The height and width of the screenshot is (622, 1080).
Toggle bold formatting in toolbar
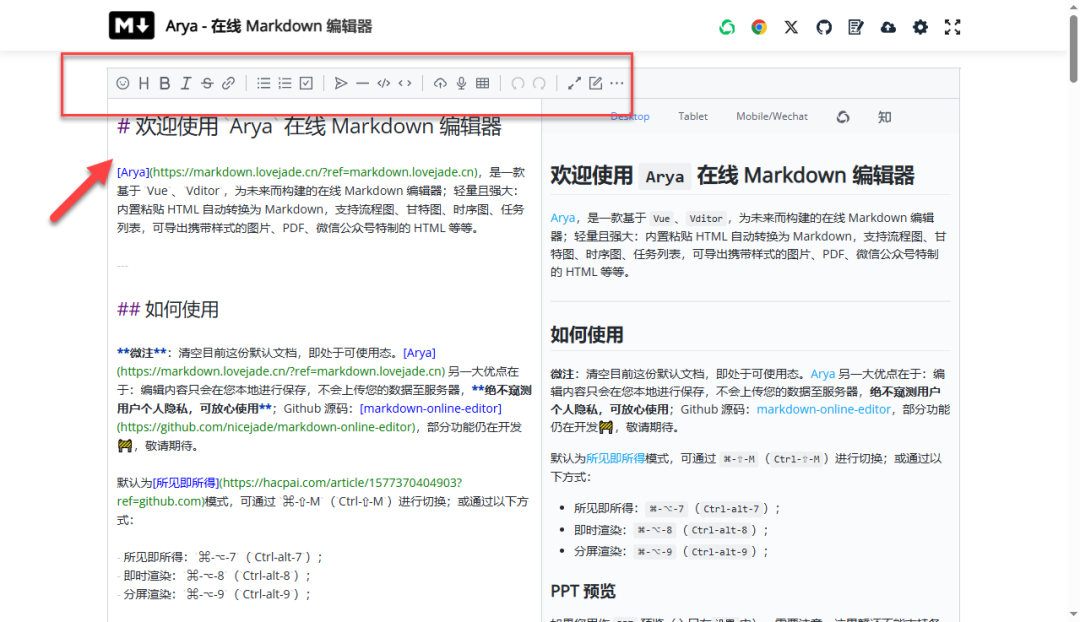pyautogui.click(x=165, y=83)
